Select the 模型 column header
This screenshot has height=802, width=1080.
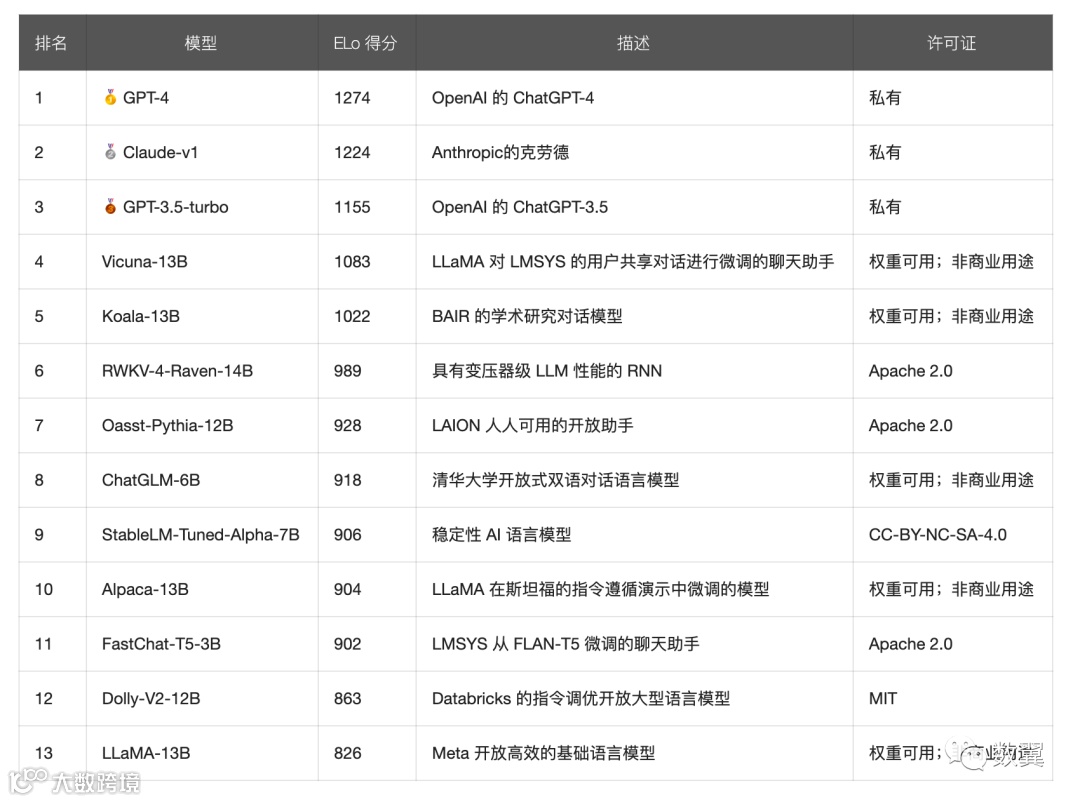click(200, 43)
